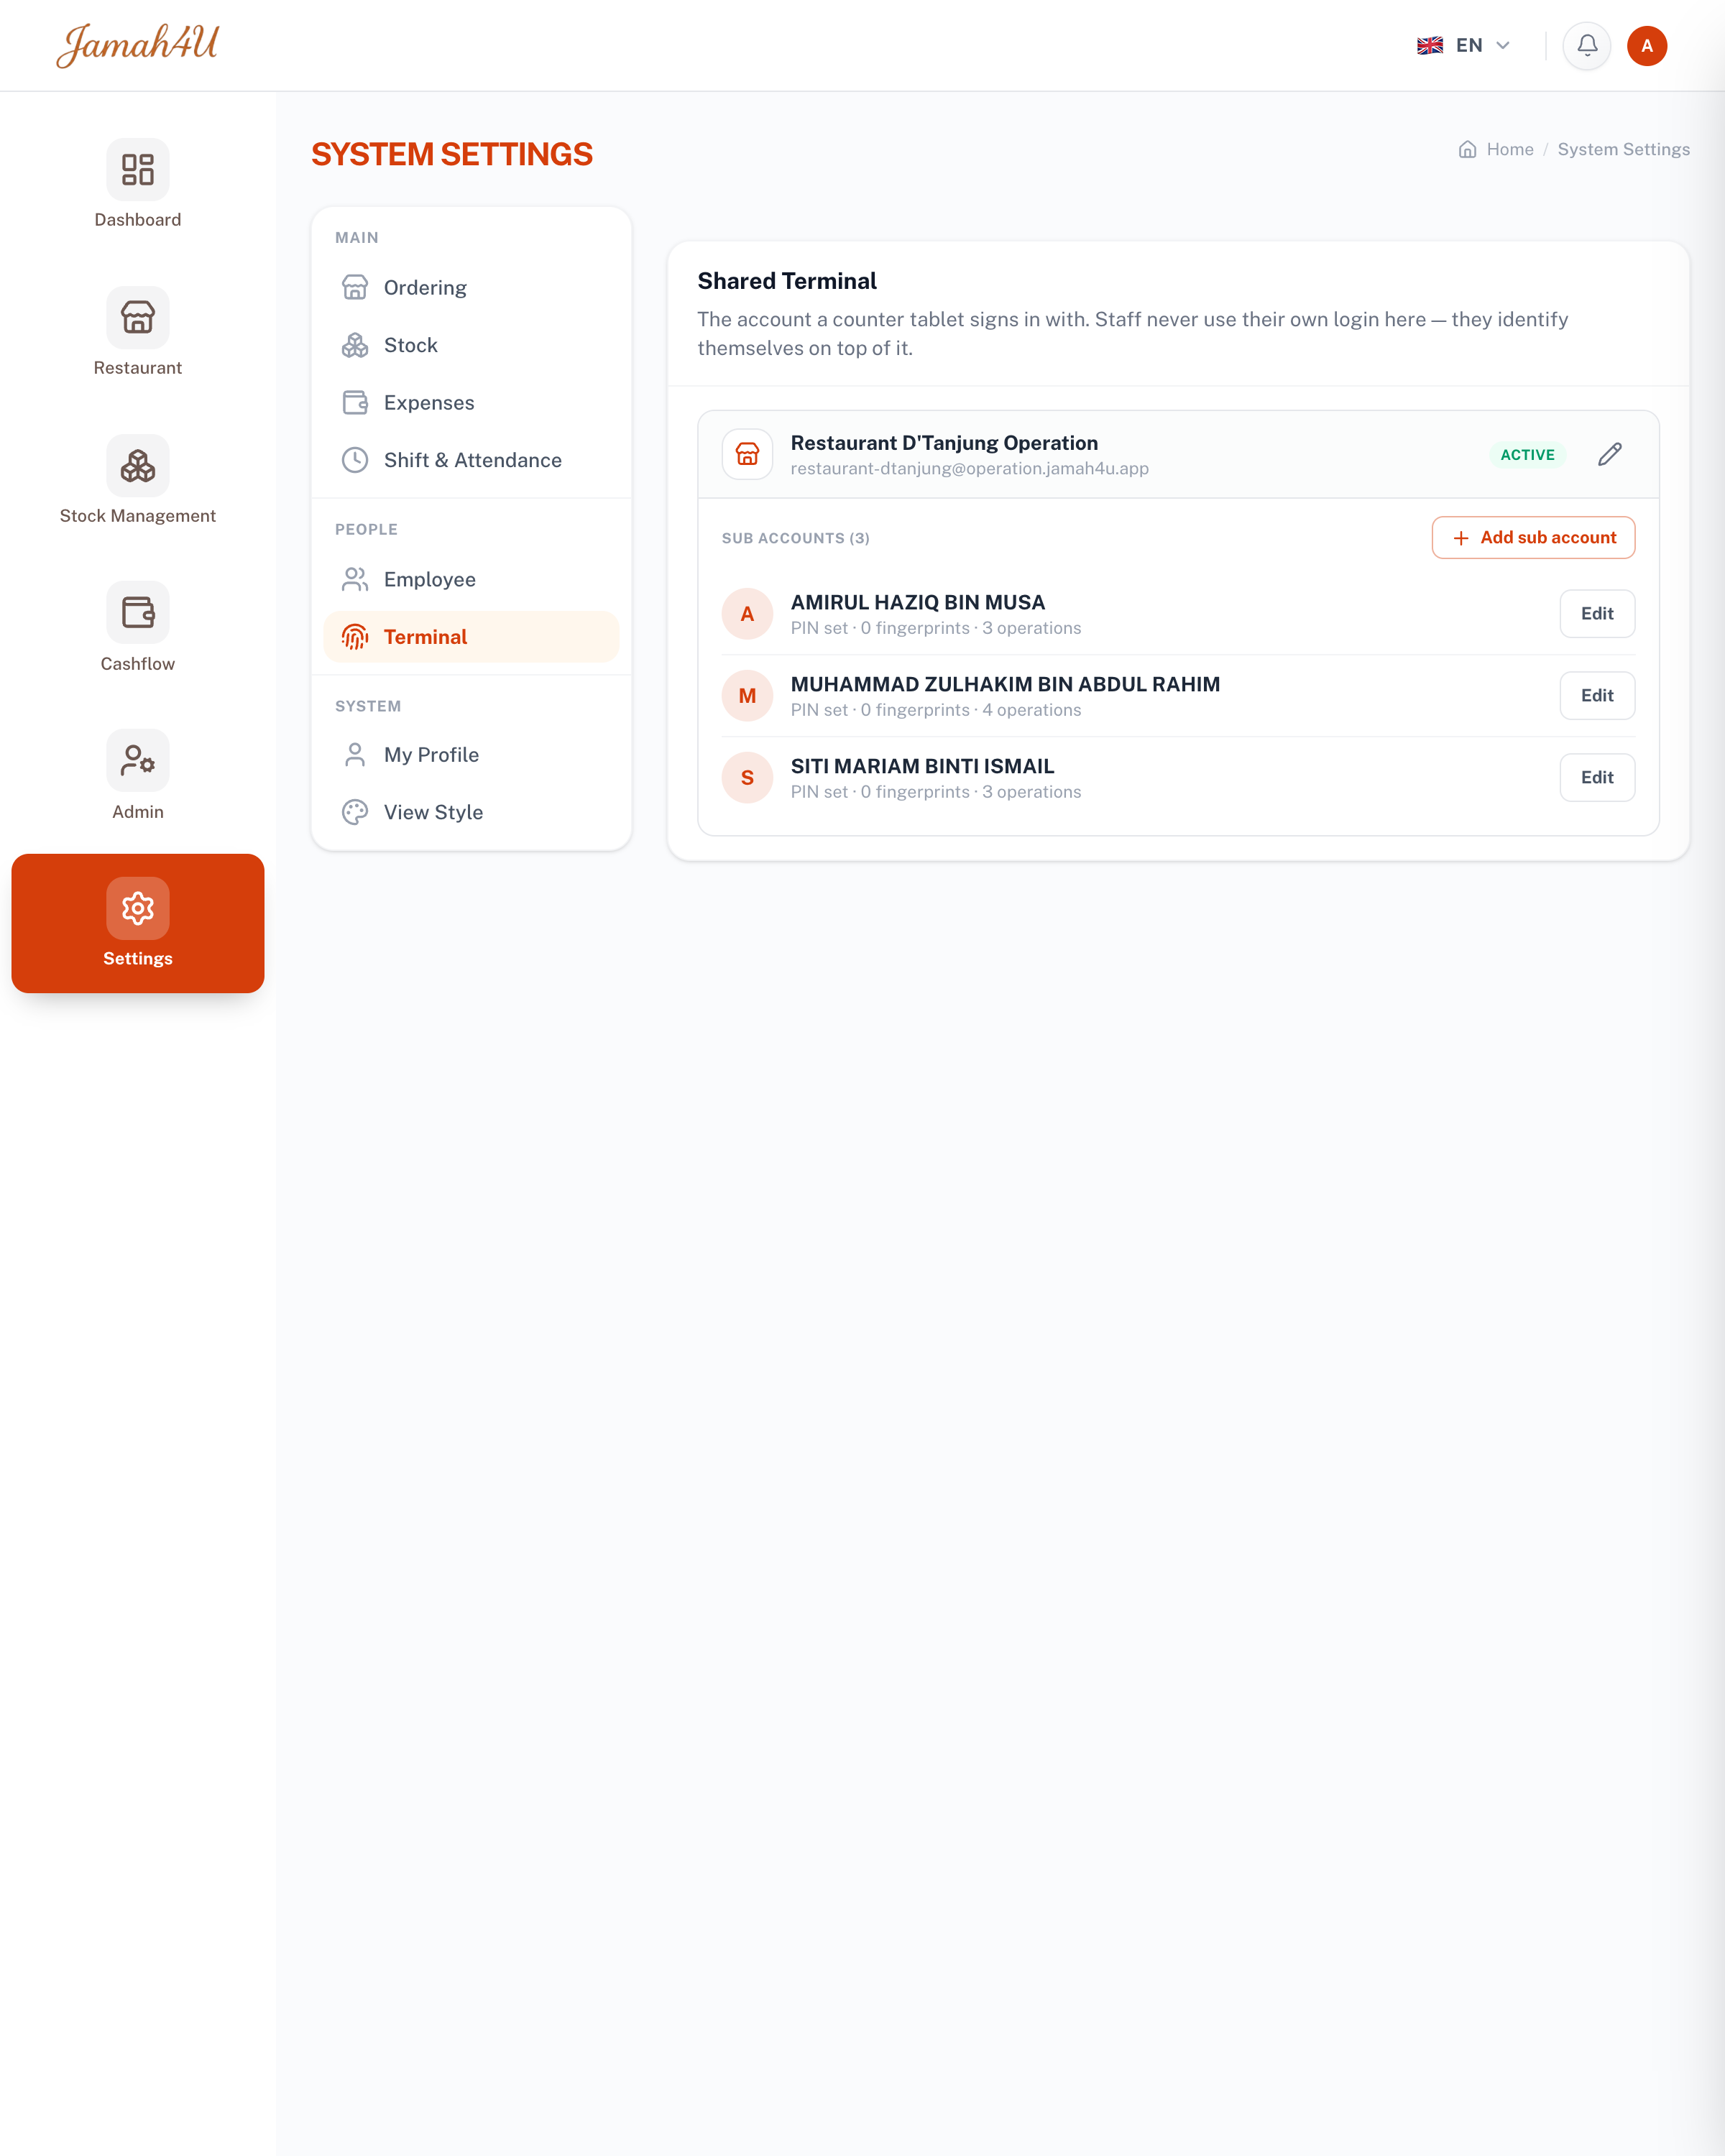
Task: Open the user avatar A in header
Action: [1647, 46]
